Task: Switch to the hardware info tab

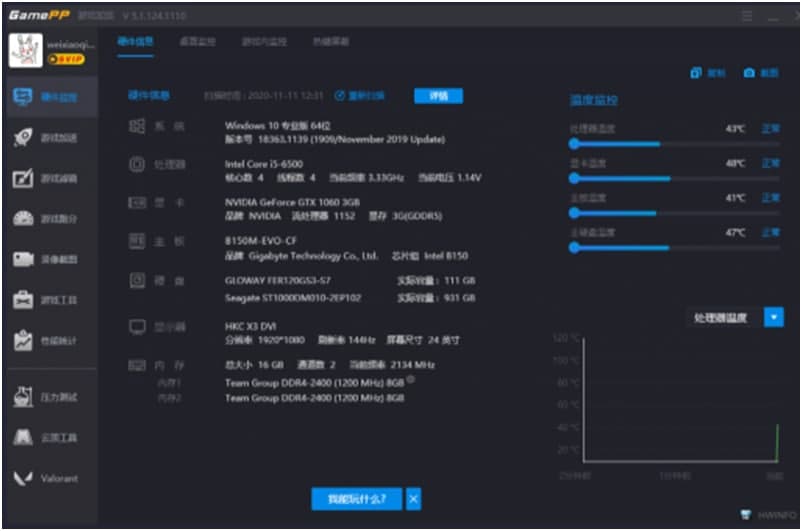Action: [135, 41]
